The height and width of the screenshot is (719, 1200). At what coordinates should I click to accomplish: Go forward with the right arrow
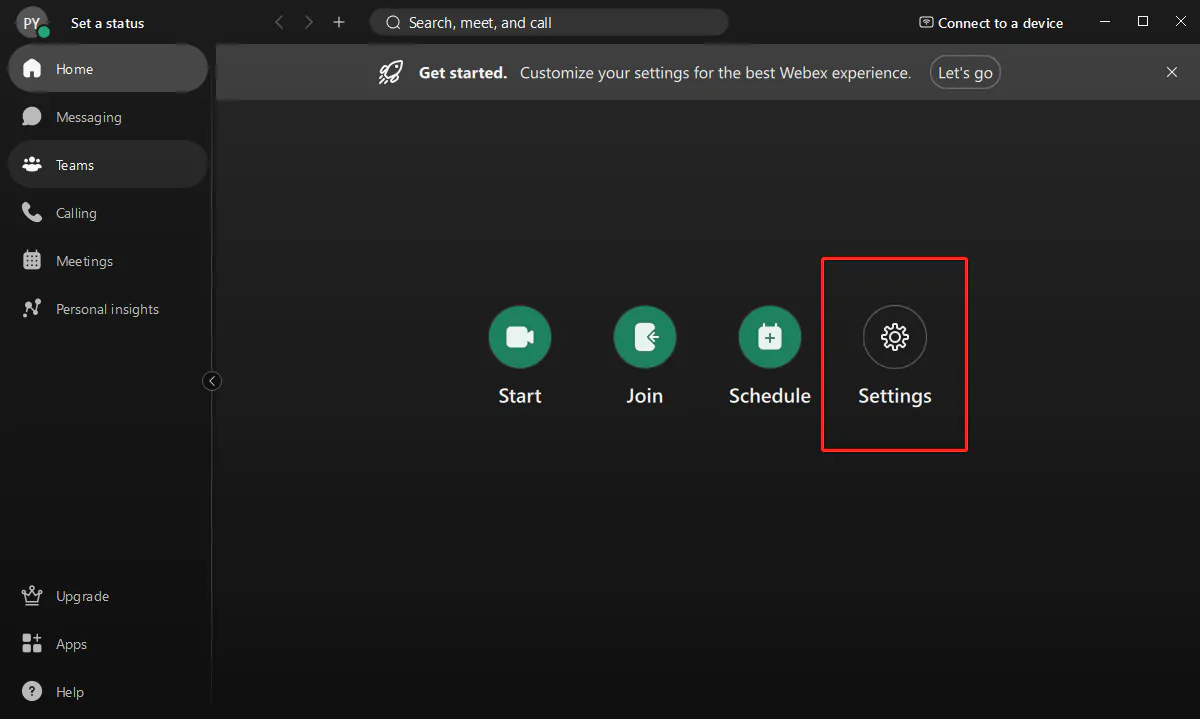309,22
